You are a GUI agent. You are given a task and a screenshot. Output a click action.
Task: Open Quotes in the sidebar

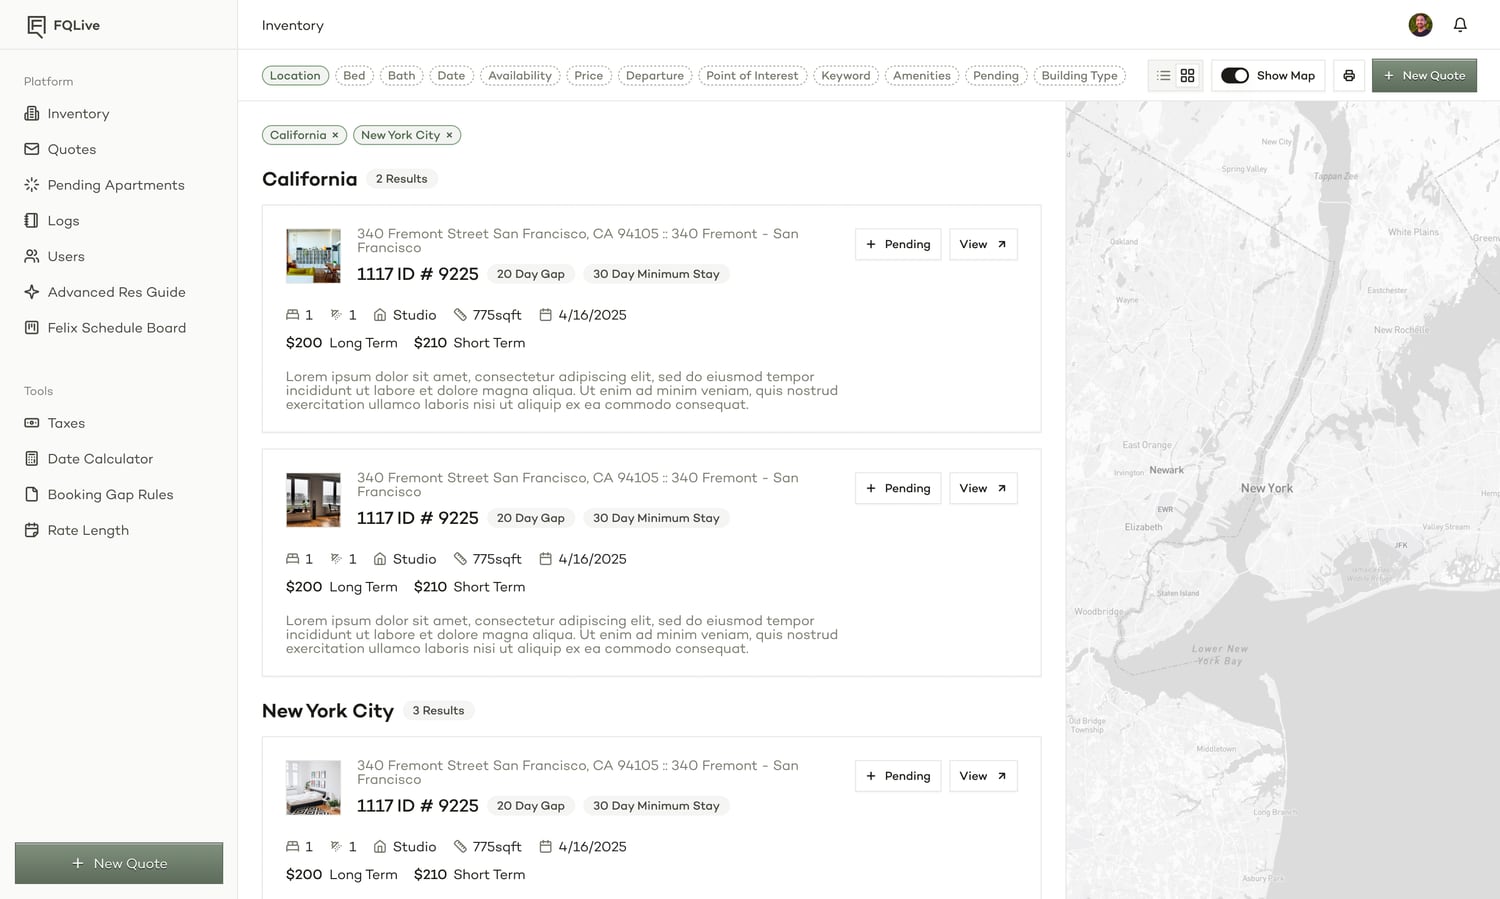(x=60, y=150)
